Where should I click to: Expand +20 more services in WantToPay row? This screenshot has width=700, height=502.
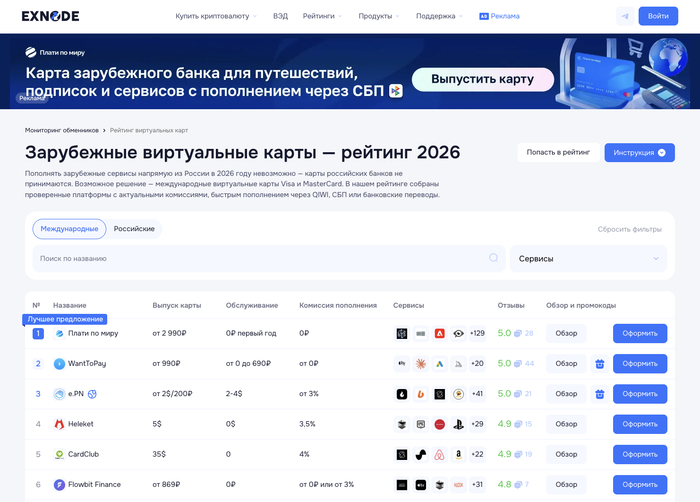[477, 364]
